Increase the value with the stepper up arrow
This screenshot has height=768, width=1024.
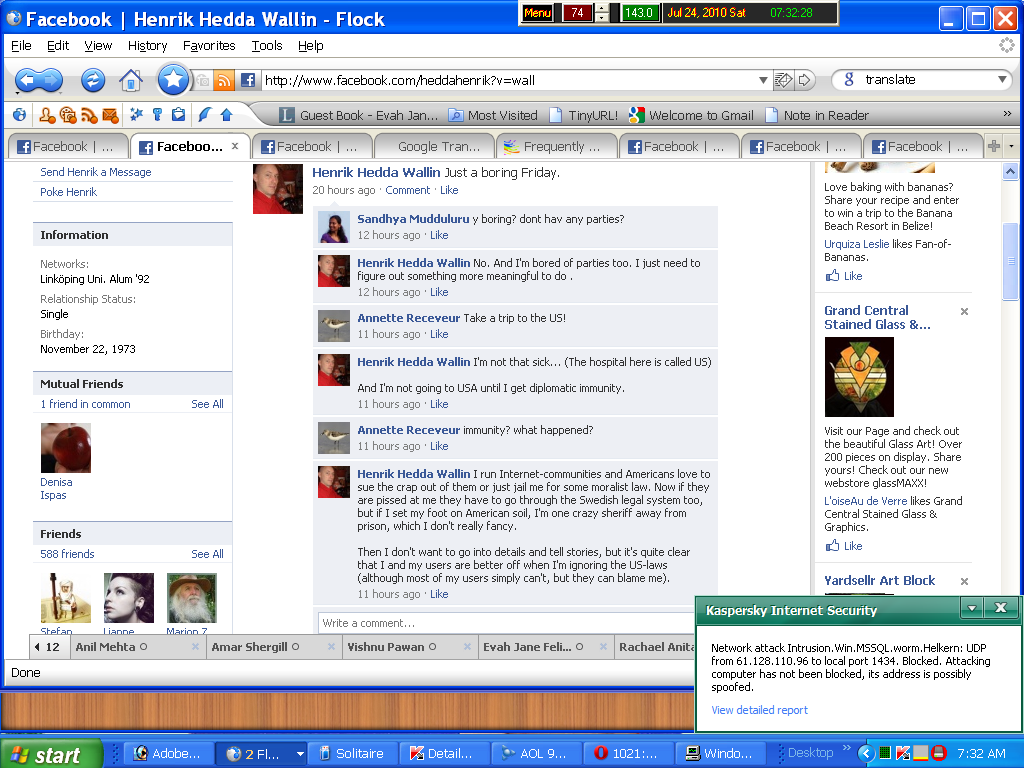point(601,7)
